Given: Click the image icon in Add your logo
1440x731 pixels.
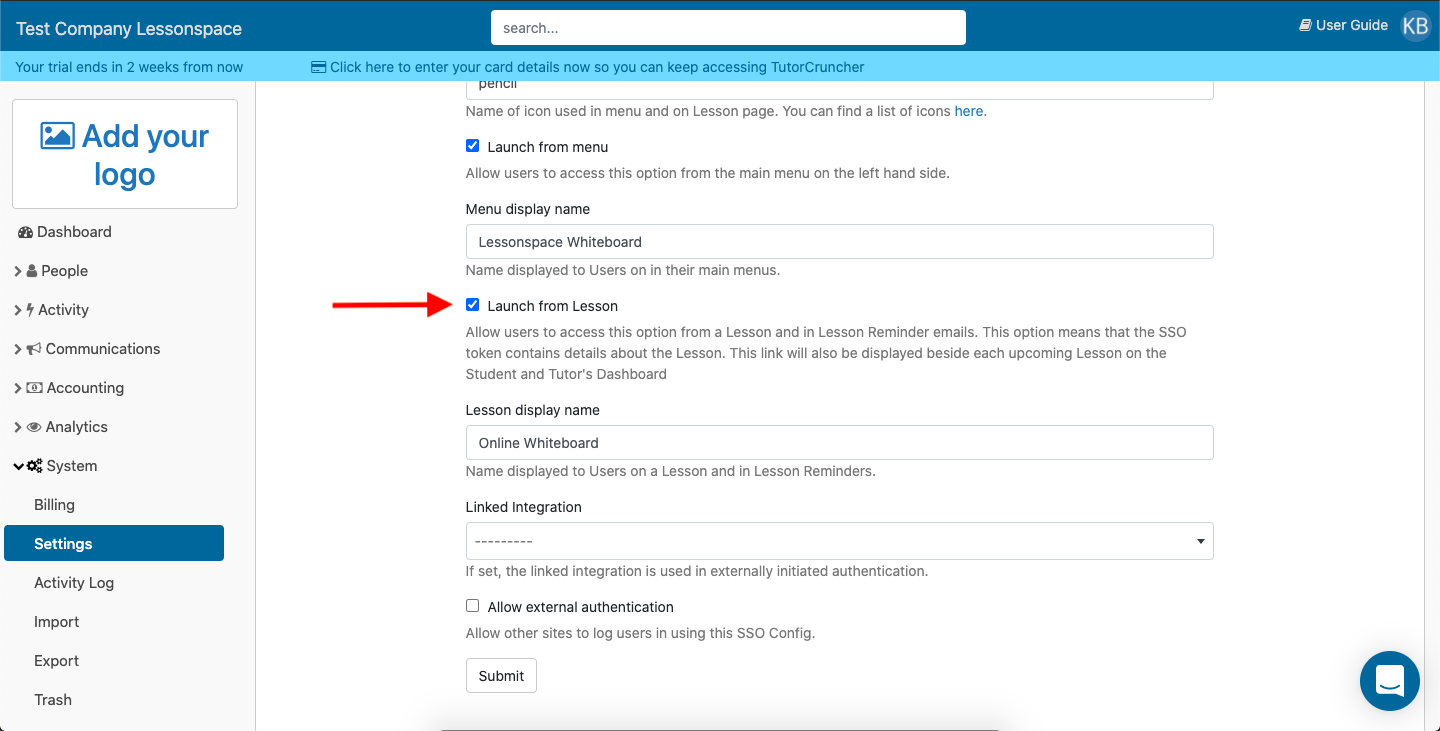Looking at the screenshot, I should pos(57,135).
